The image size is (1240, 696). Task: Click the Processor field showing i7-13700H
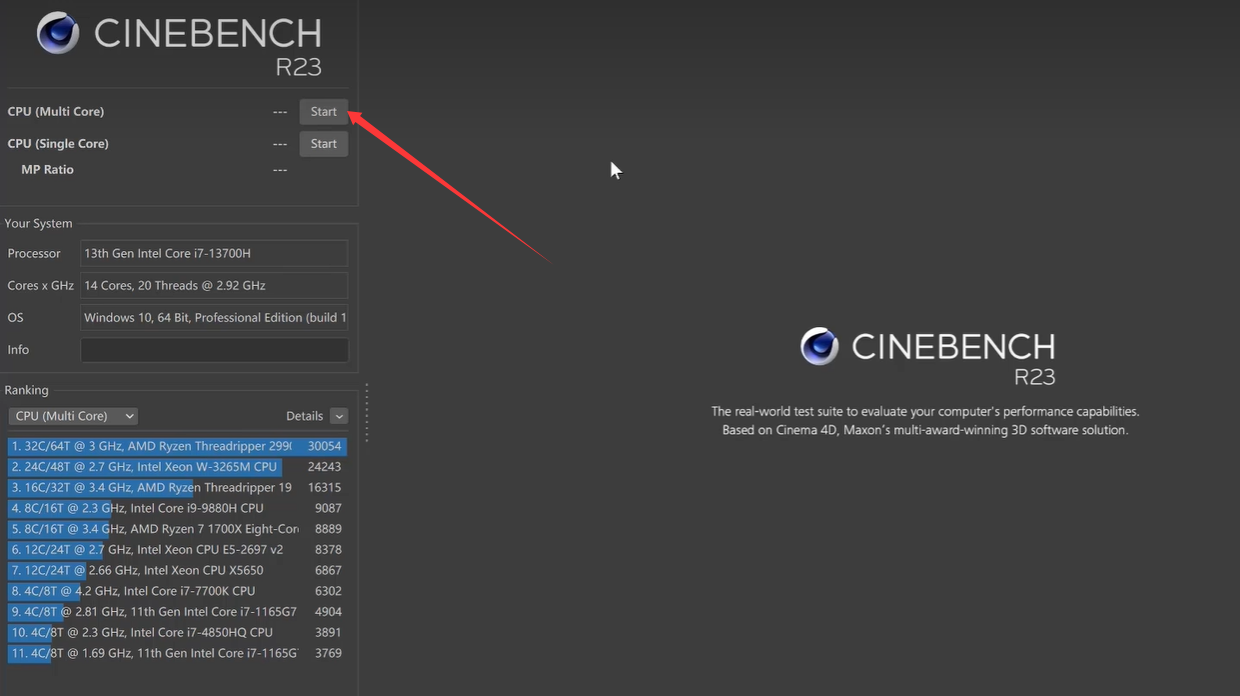pyautogui.click(x=214, y=254)
